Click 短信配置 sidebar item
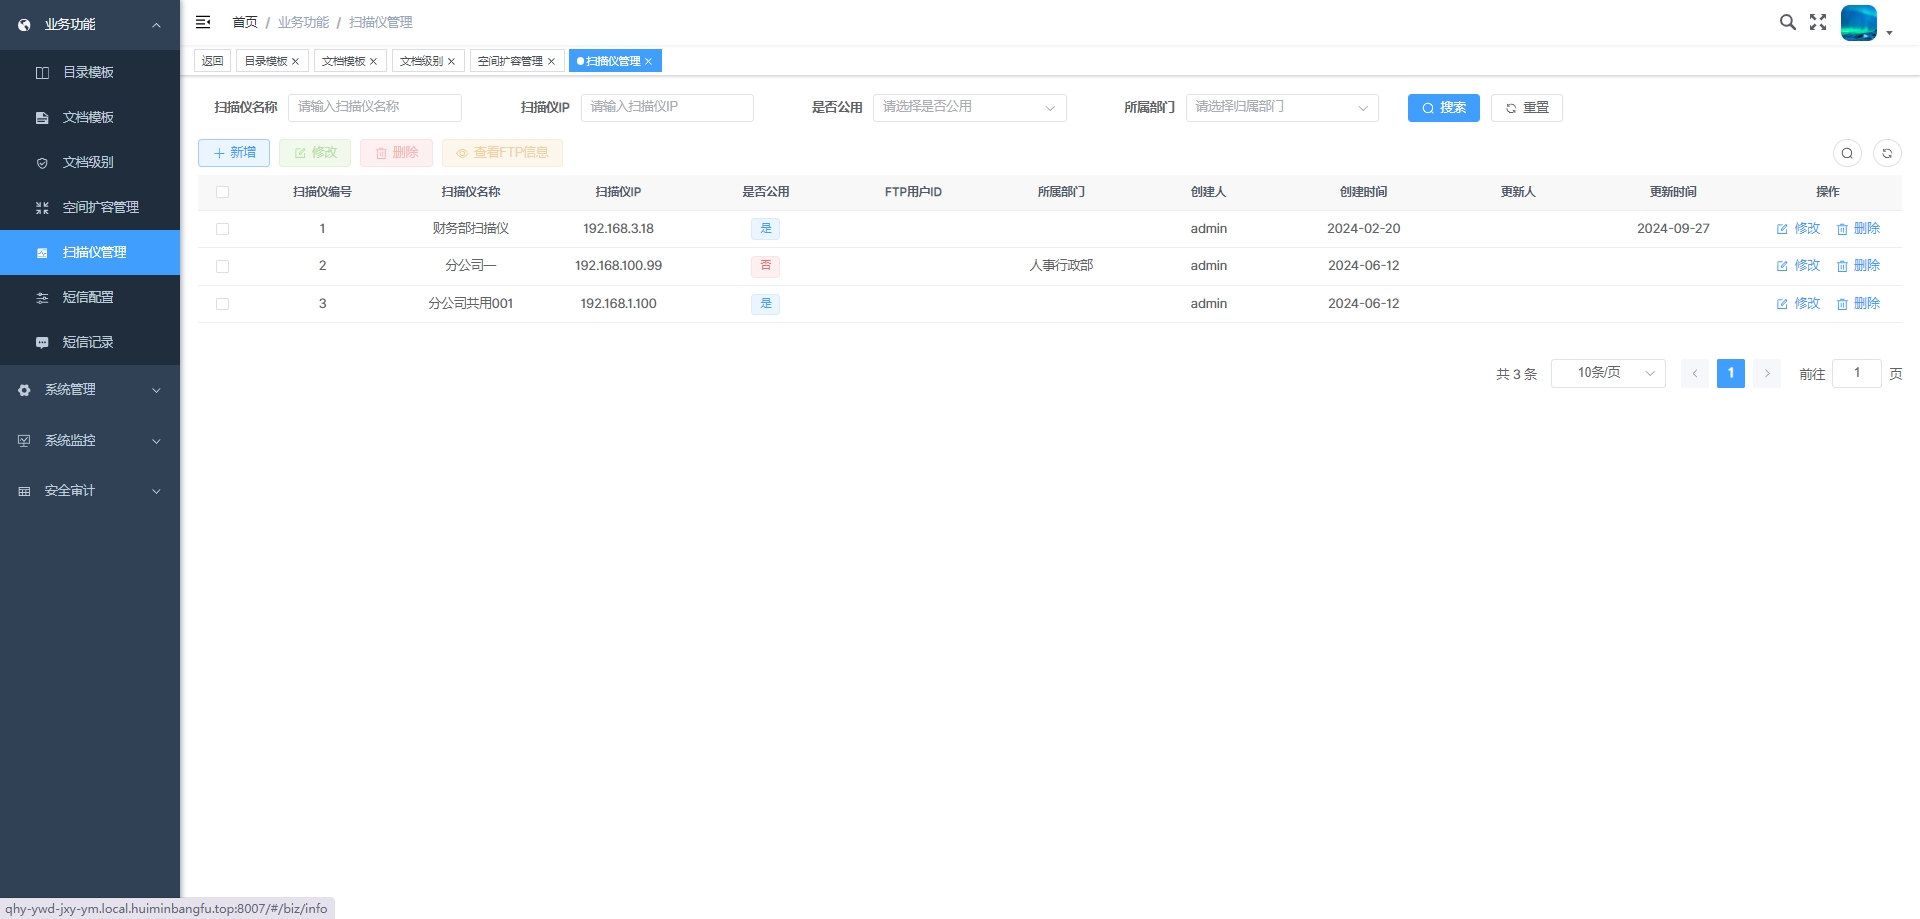The height and width of the screenshot is (919, 1920). pyautogui.click(x=90, y=297)
